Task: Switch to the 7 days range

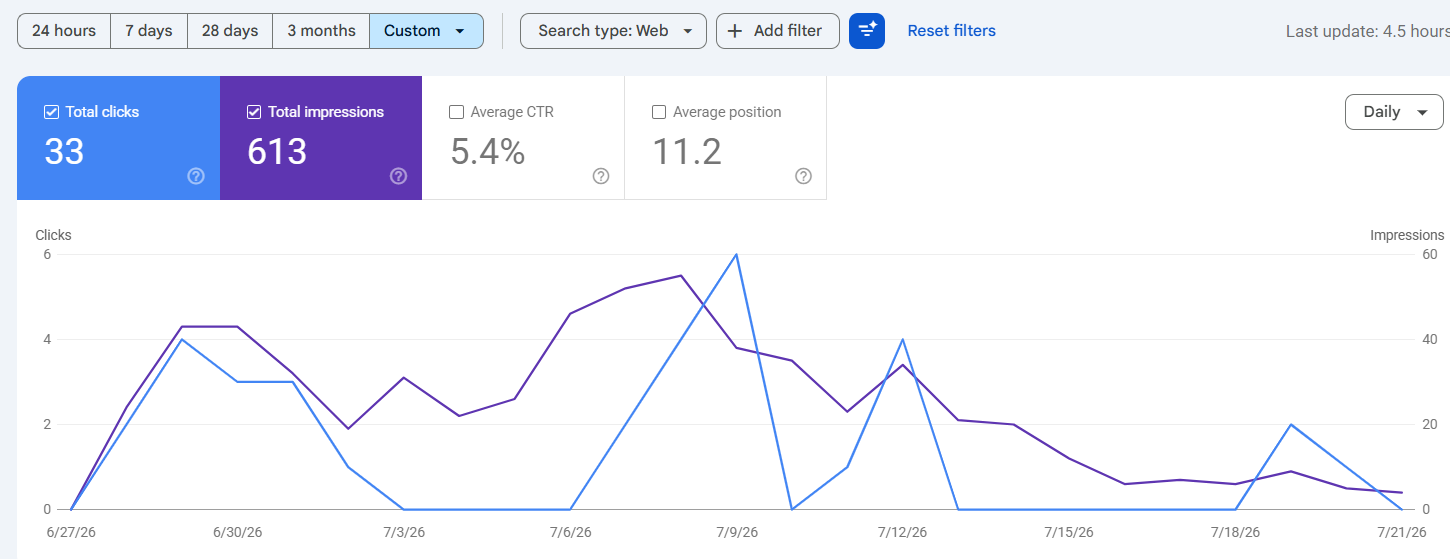Action: pyautogui.click(x=149, y=31)
